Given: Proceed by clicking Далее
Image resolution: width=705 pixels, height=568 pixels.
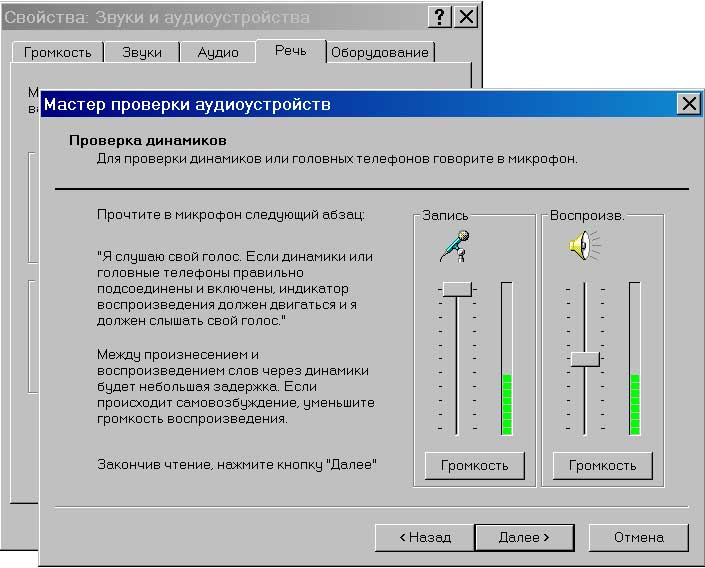Looking at the screenshot, I should tap(524, 537).
